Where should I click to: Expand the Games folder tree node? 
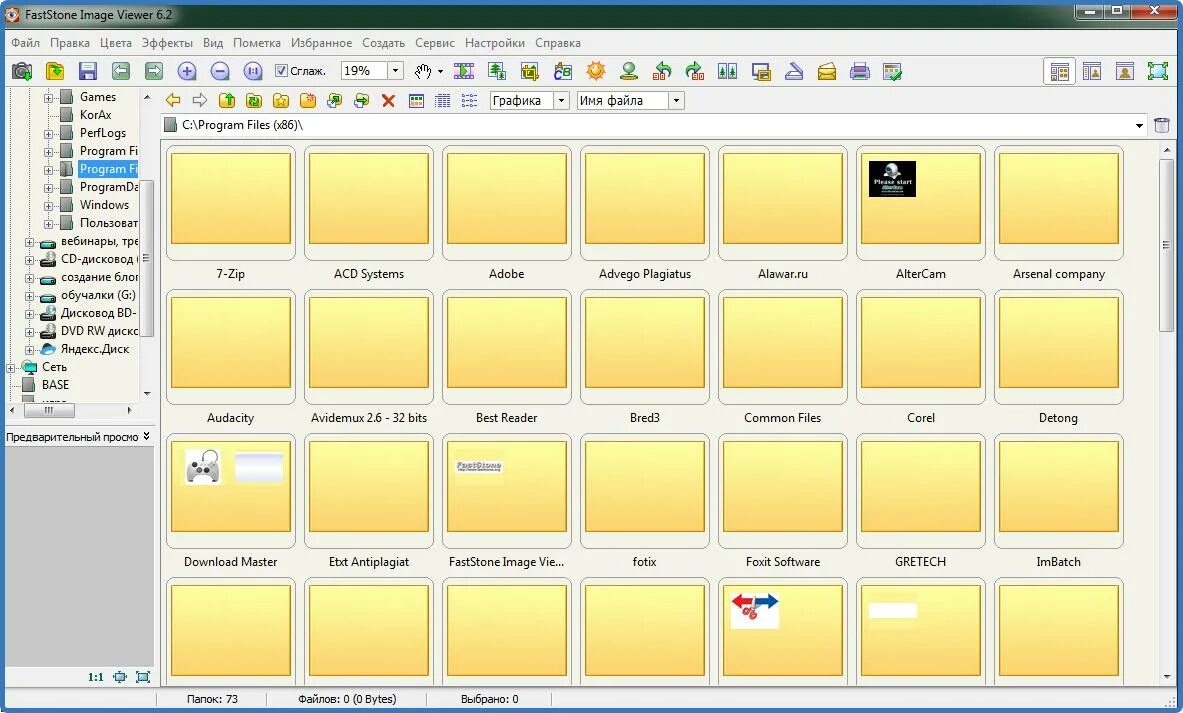point(48,97)
